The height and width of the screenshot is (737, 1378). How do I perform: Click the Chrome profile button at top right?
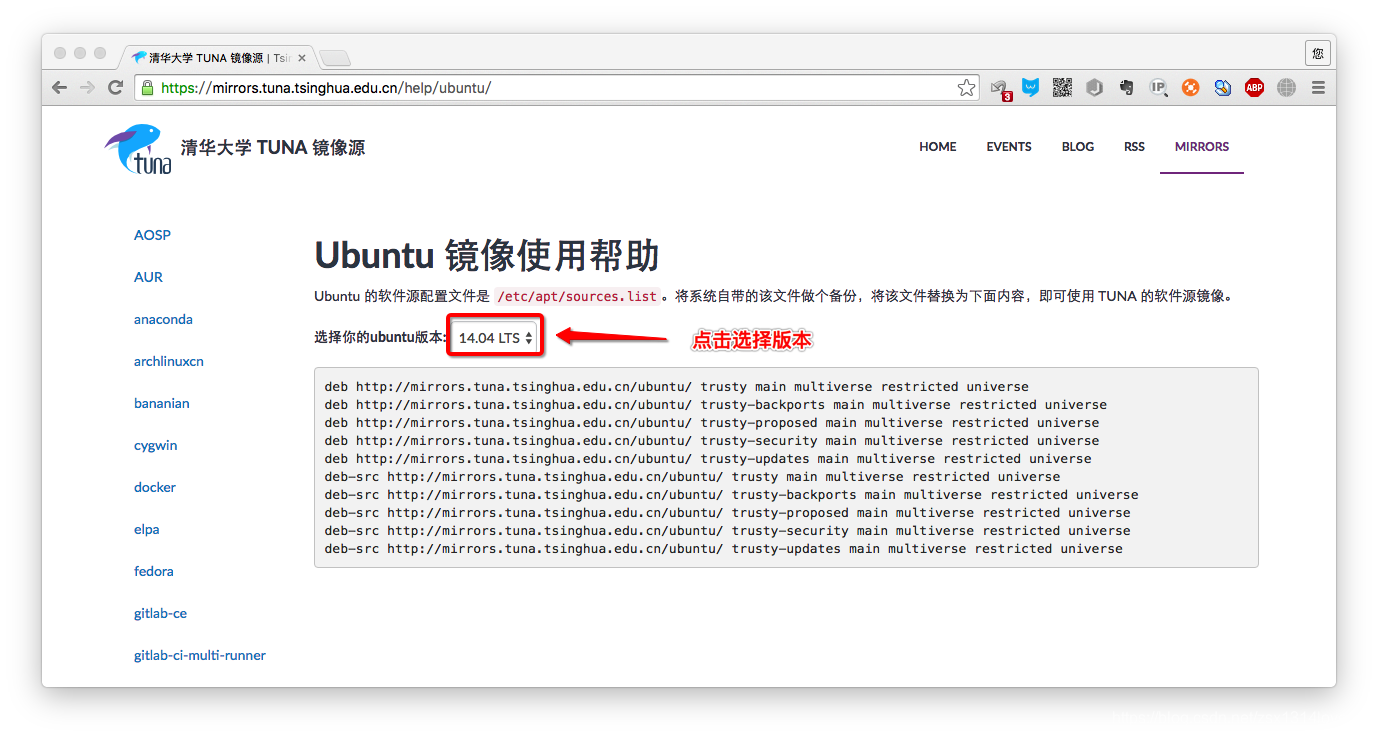tap(1318, 53)
